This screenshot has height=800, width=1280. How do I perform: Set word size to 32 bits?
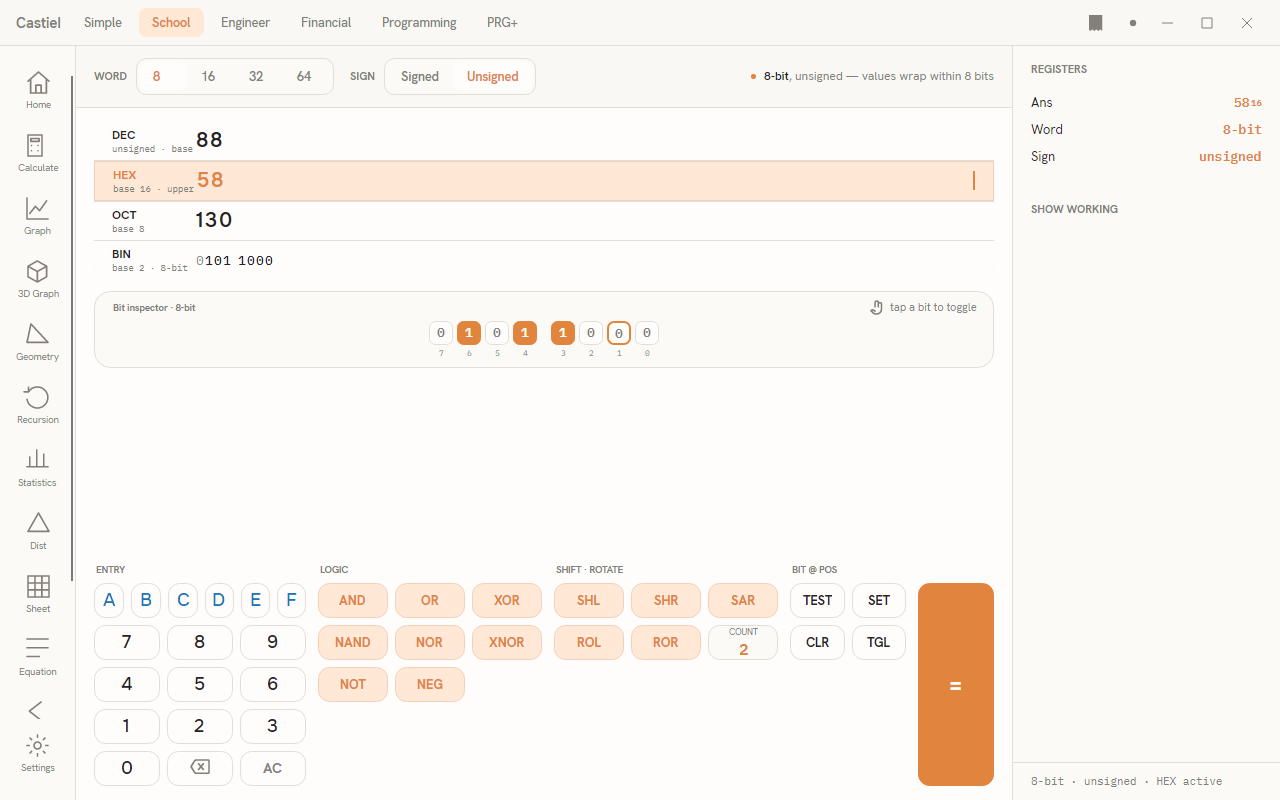pyautogui.click(x=256, y=76)
